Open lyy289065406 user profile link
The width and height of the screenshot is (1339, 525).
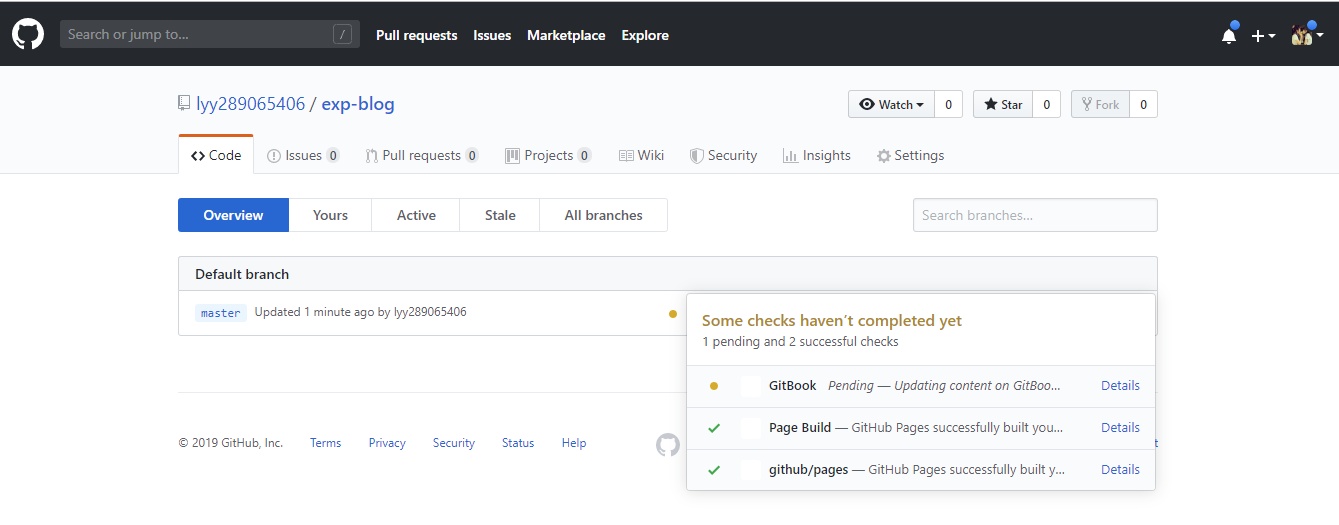(250, 104)
